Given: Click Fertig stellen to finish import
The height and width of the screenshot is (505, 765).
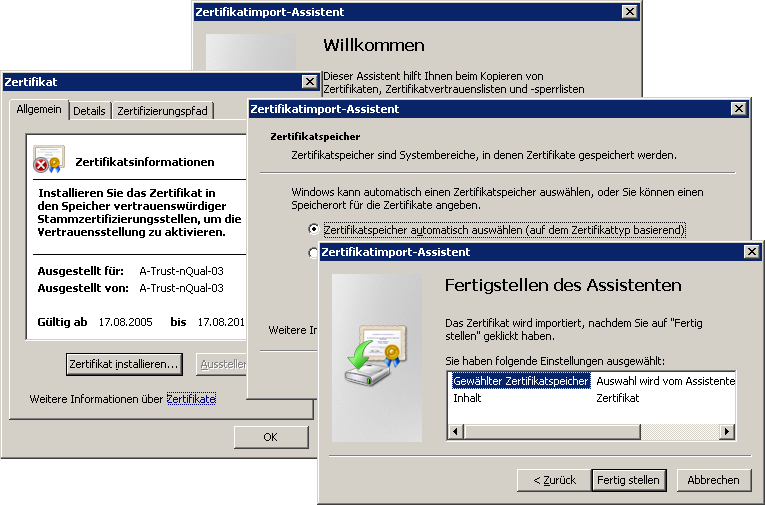Looking at the screenshot, I should point(628,480).
